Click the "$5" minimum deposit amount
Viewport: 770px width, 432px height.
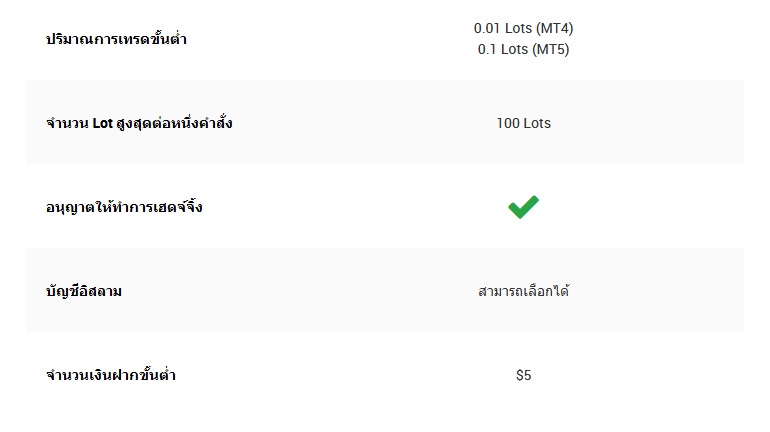click(x=523, y=376)
